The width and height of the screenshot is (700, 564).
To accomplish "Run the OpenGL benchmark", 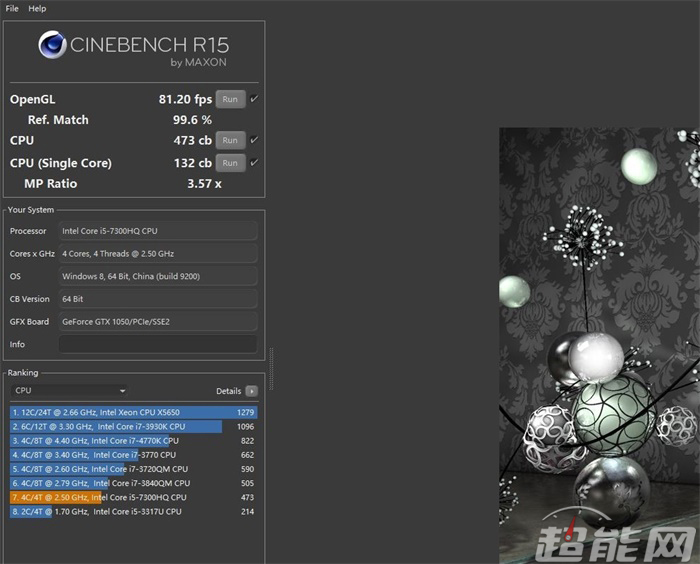I will [x=230, y=99].
